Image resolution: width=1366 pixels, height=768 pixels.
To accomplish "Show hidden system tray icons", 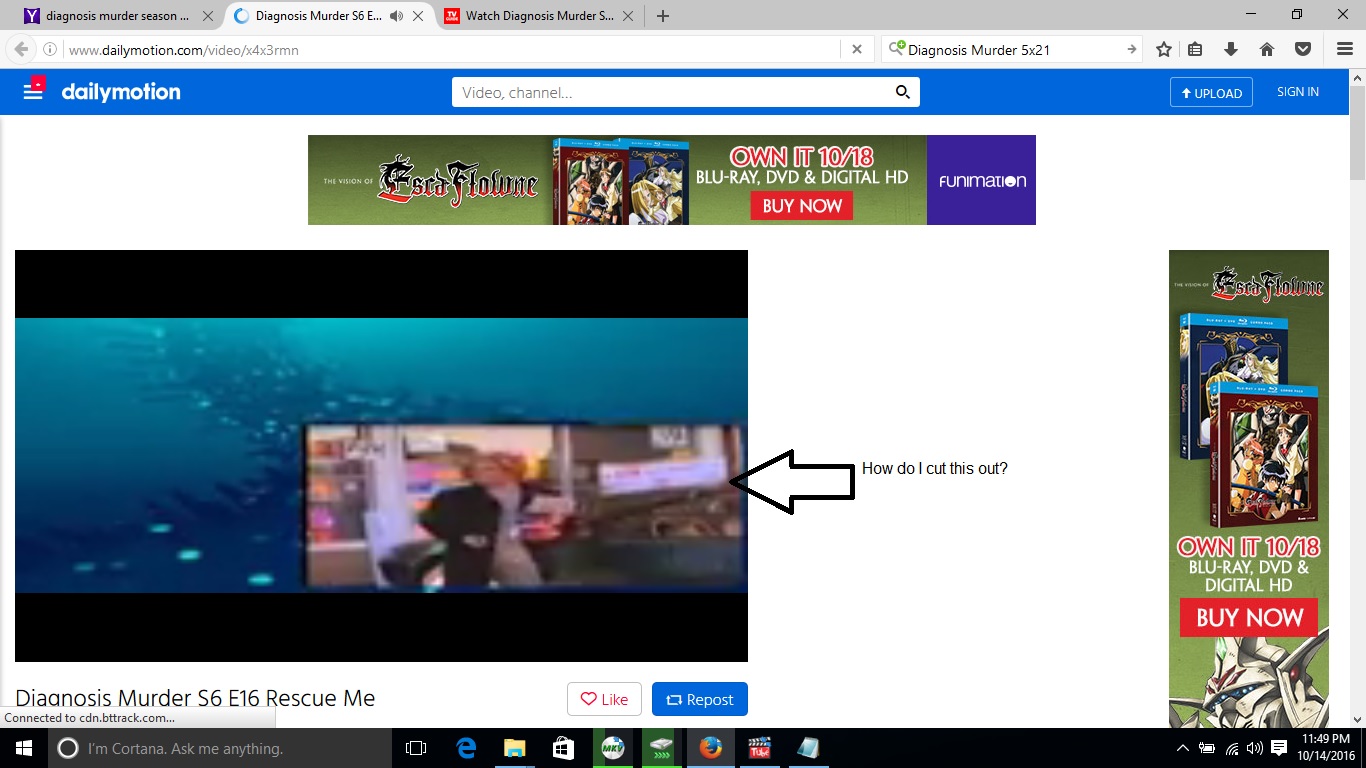I will (1184, 748).
